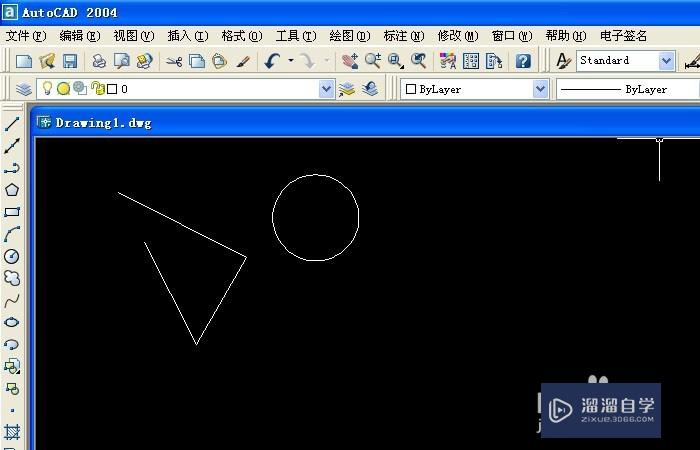Screen dimensions: 700x450
Task: Toggle layer 0 lock padlock
Action: (x=97, y=88)
